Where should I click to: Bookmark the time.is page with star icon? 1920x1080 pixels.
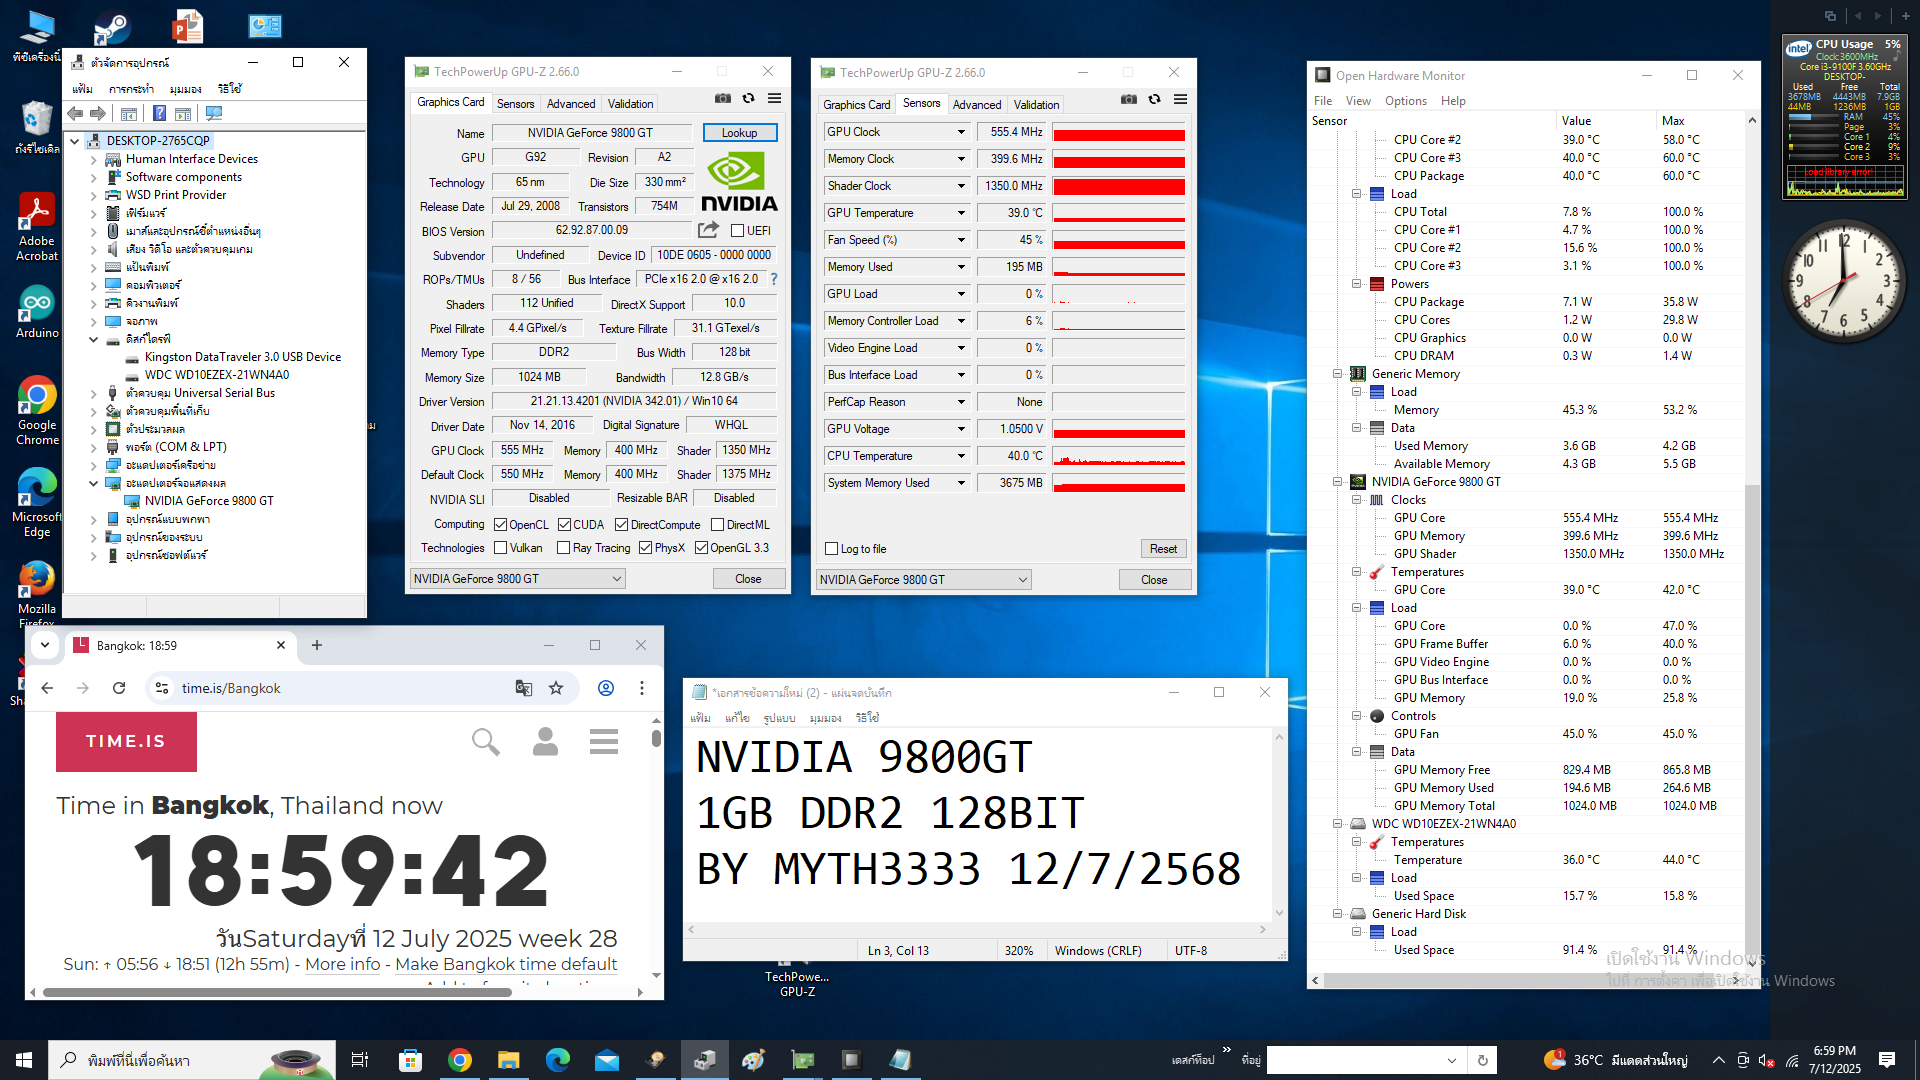click(556, 688)
